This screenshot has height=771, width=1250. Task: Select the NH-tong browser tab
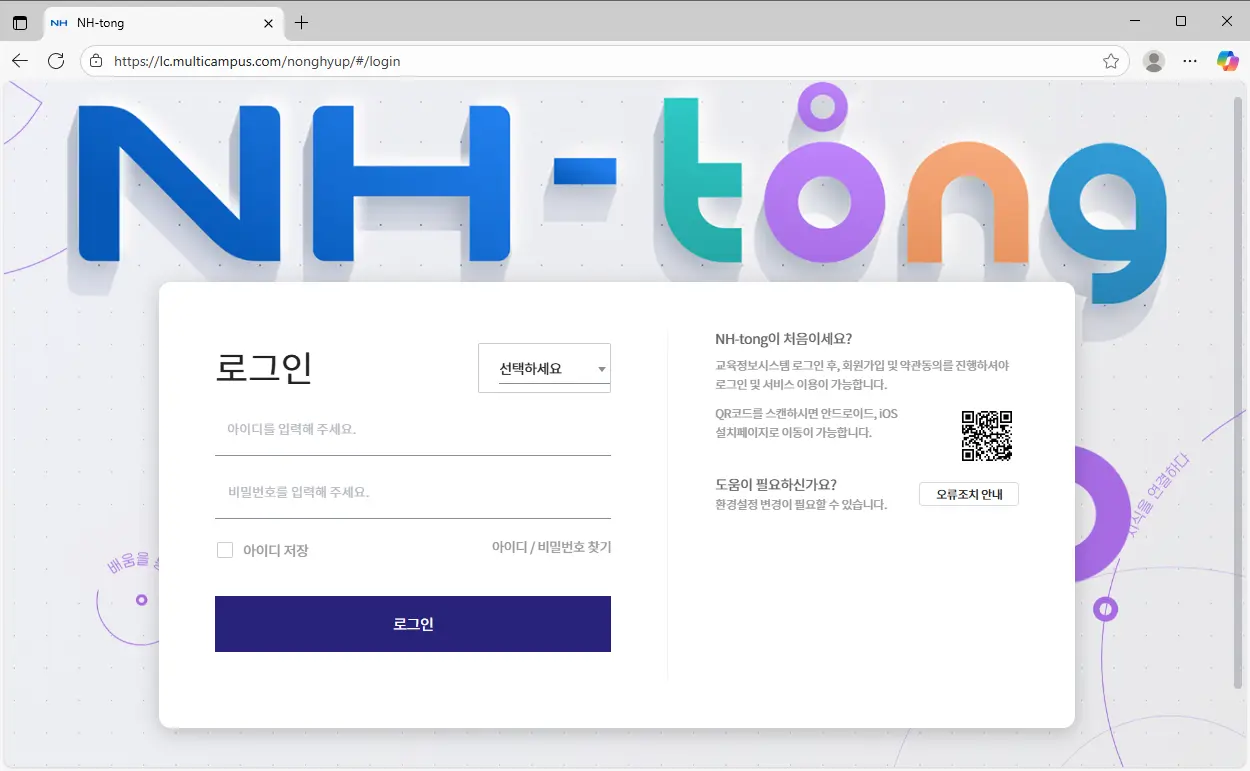point(163,22)
